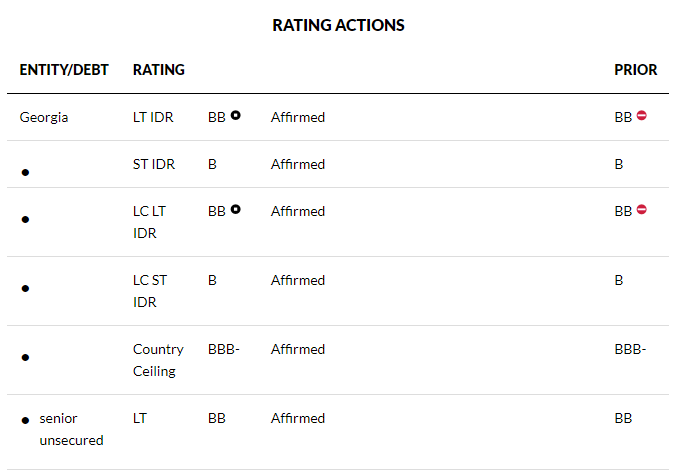Click red negative outlook icon in LT IDR prior
679x476 pixels.
[642, 116]
